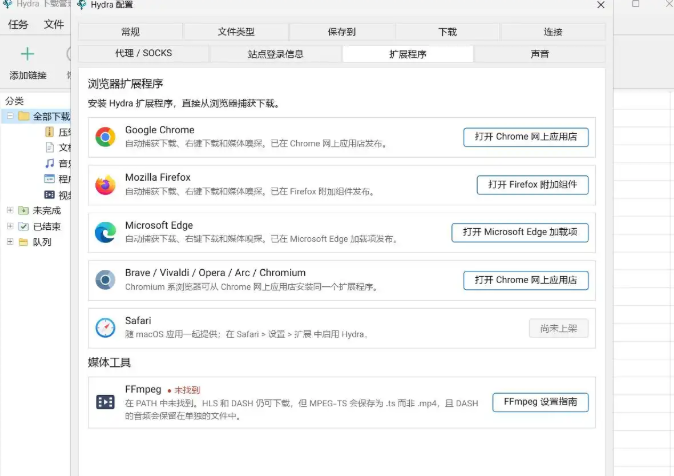Viewport: 674px width, 476px height.
Task: Click the 未找到 FFmpeg status text
Action: click(x=187, y=390)
